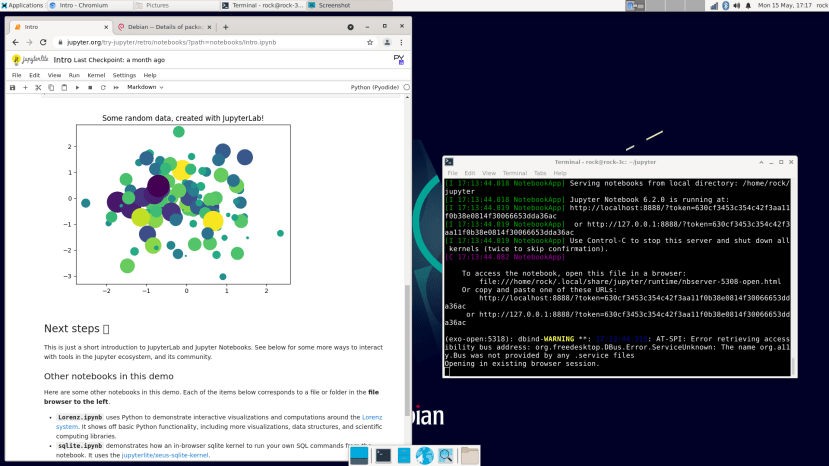Open the Chromium profile icon
Screen dimensions: 829x466
click(x=387, y=42)
